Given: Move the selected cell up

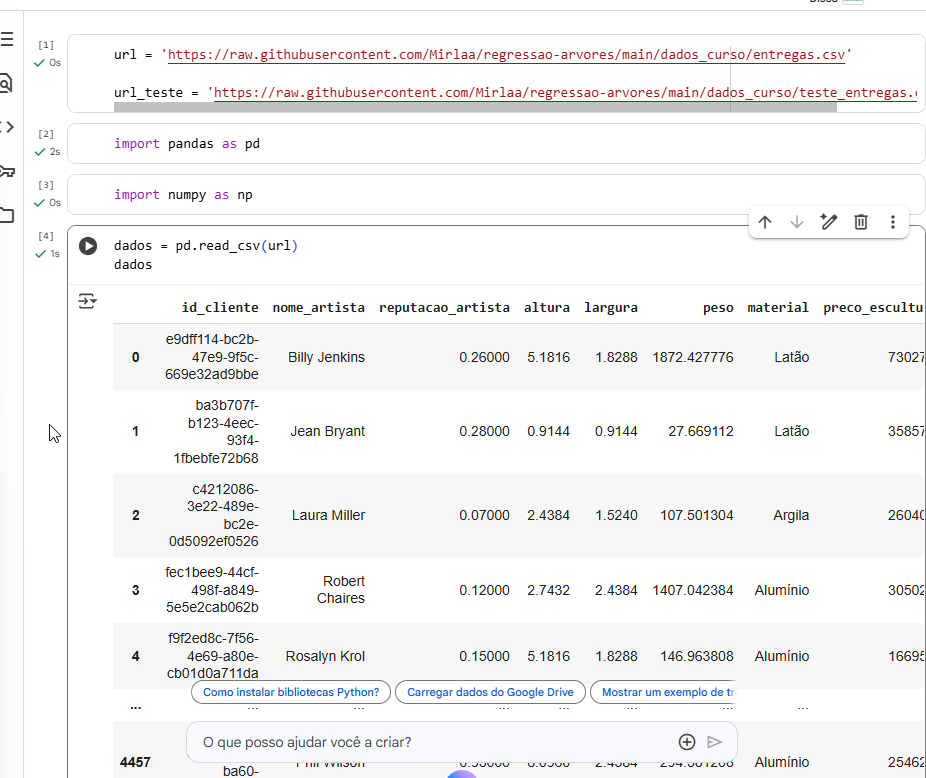Looking at the screenshot, I should tap(765, 222).
